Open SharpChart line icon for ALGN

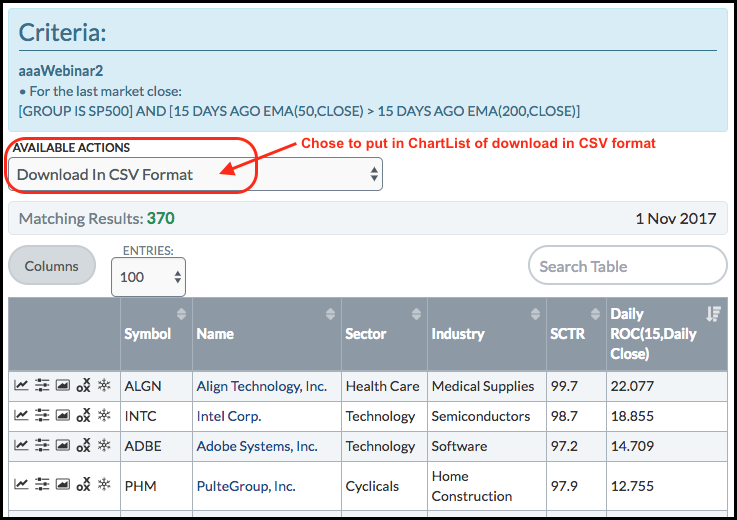pos(21,386)
